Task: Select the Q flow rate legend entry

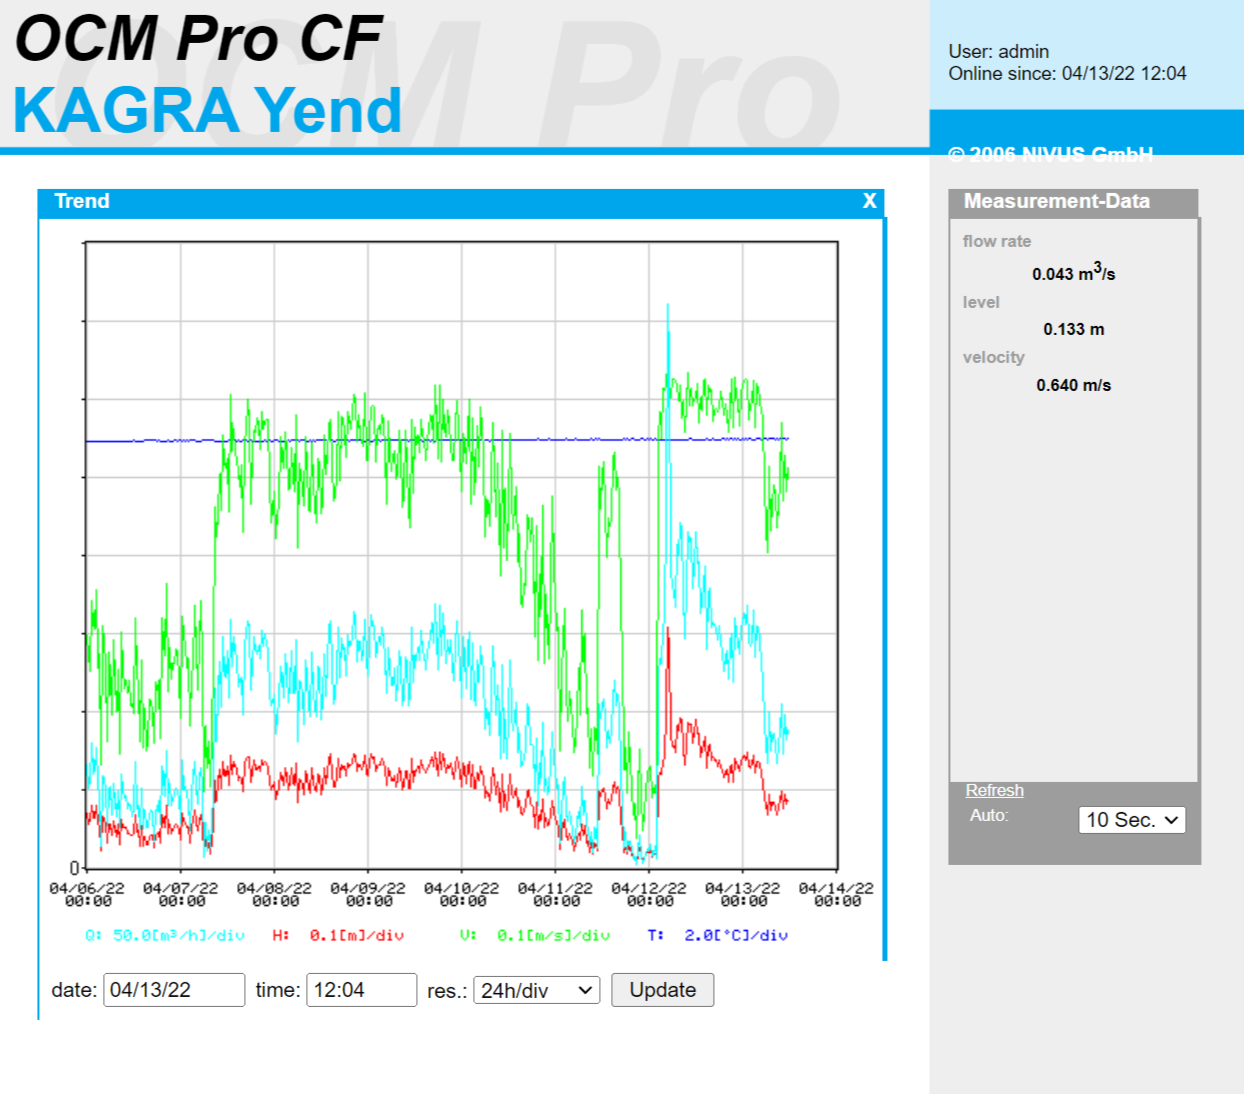Action: [165, 935]
